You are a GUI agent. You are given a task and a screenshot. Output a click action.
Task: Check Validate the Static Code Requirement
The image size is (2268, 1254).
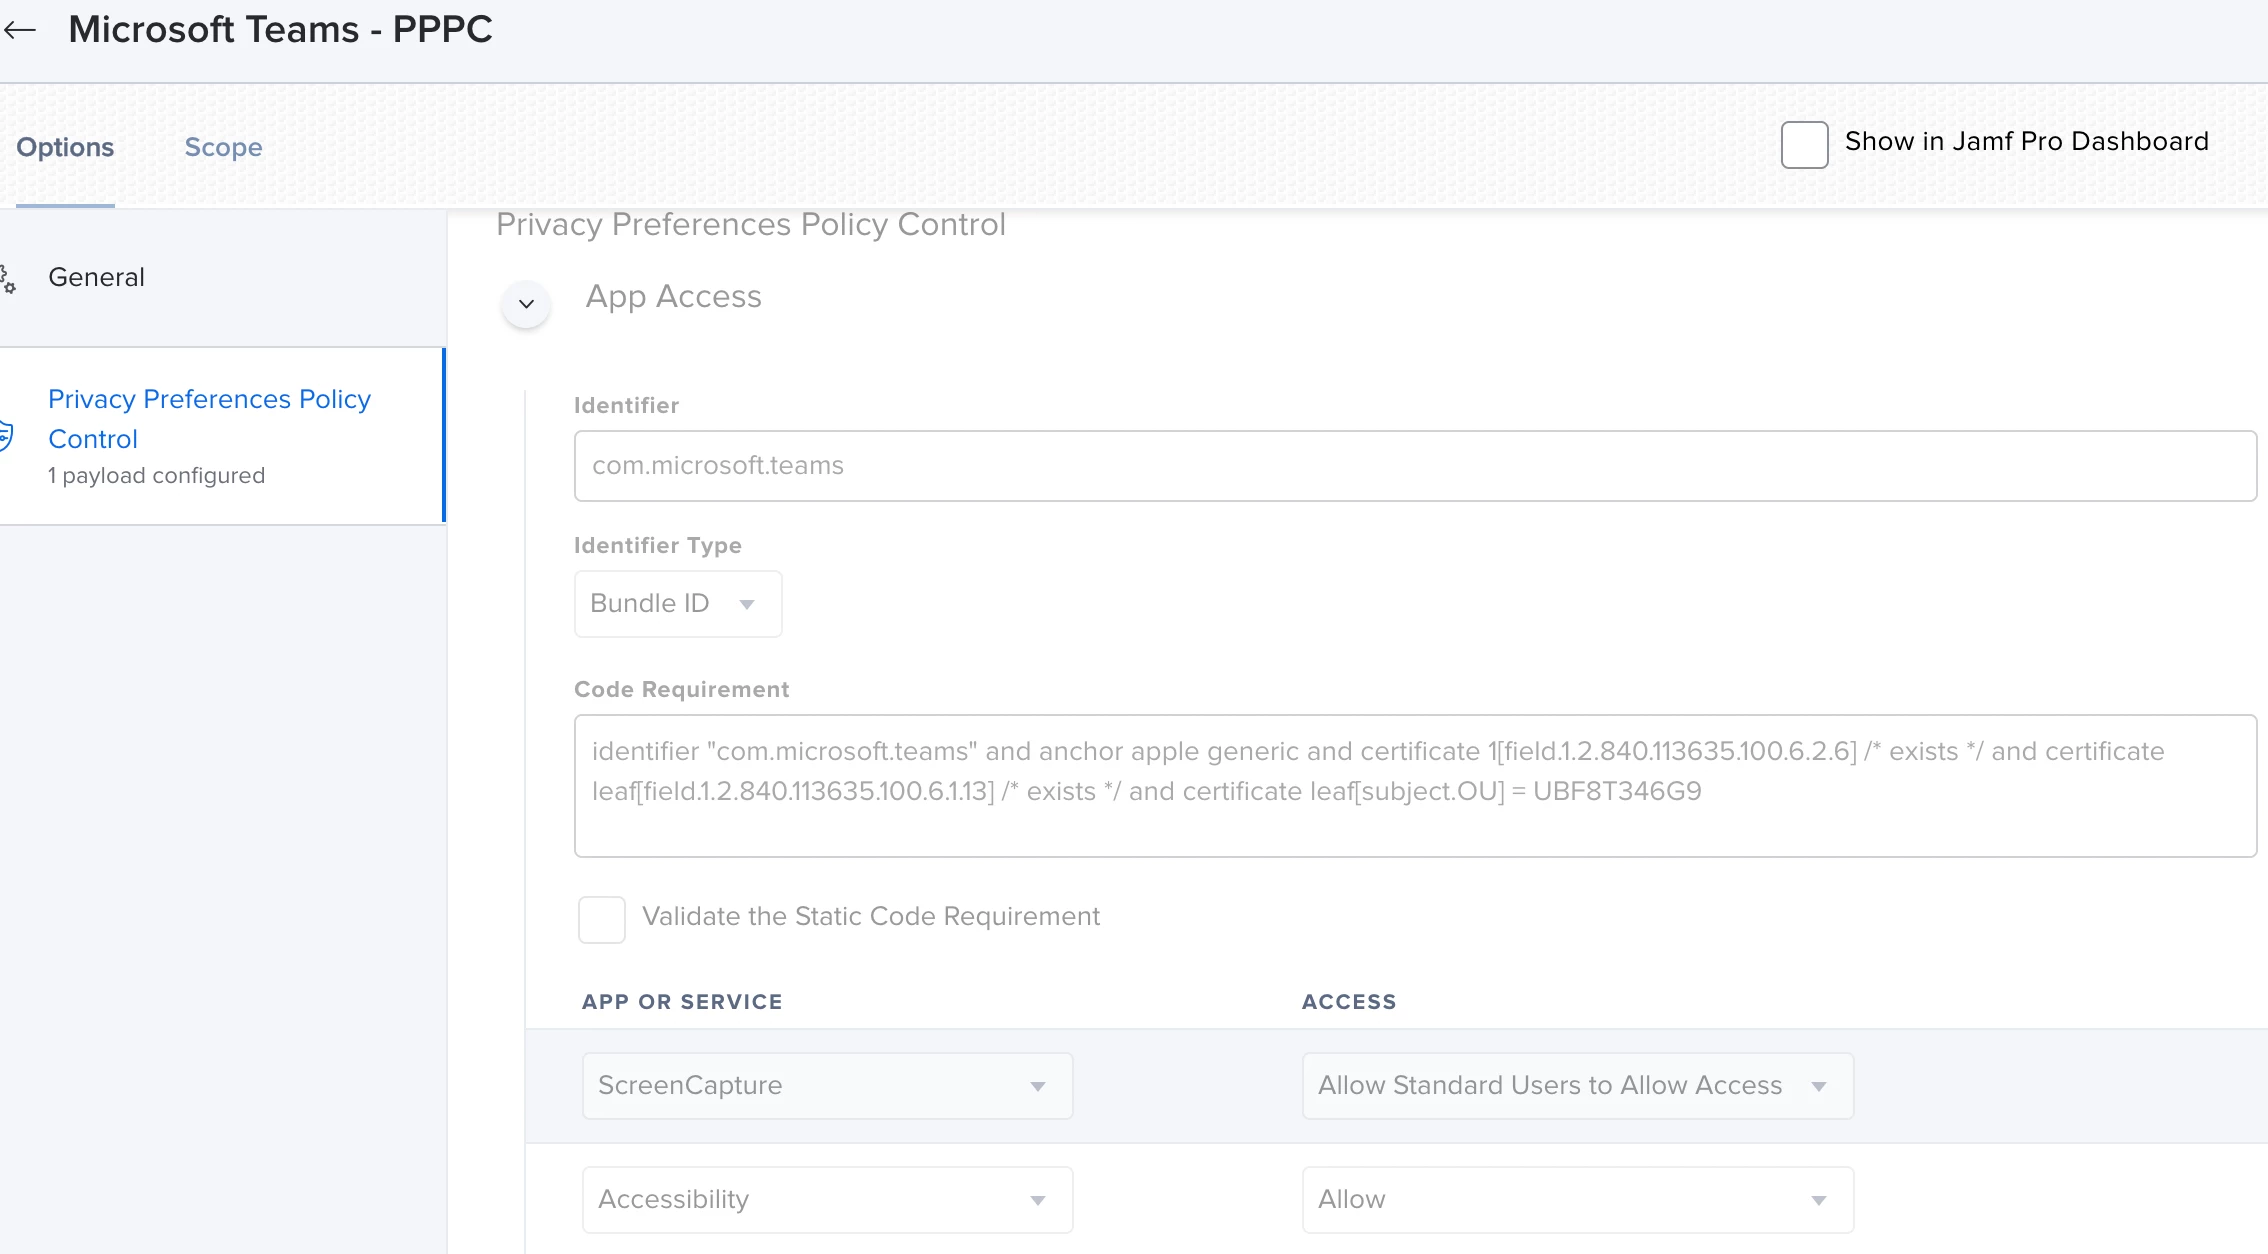[x=602, y=918]
